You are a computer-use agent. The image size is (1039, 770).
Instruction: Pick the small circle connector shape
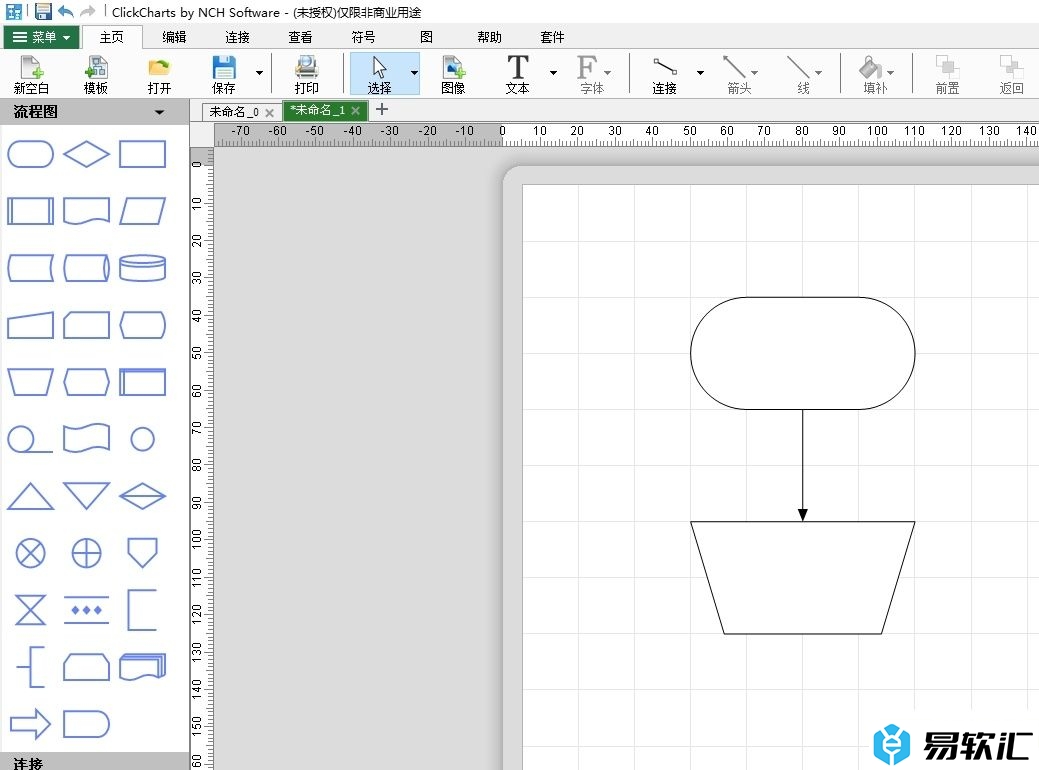coord(142,439)
